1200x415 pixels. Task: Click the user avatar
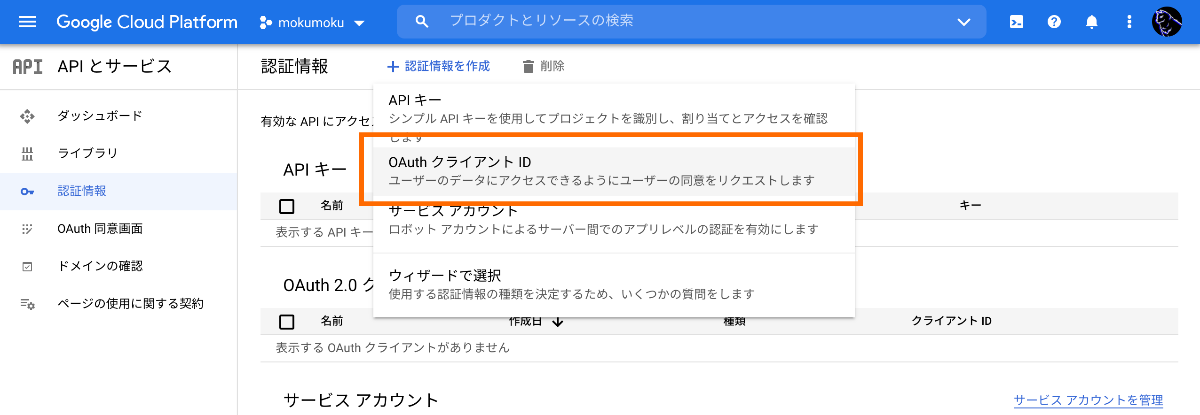[1168, 21]
